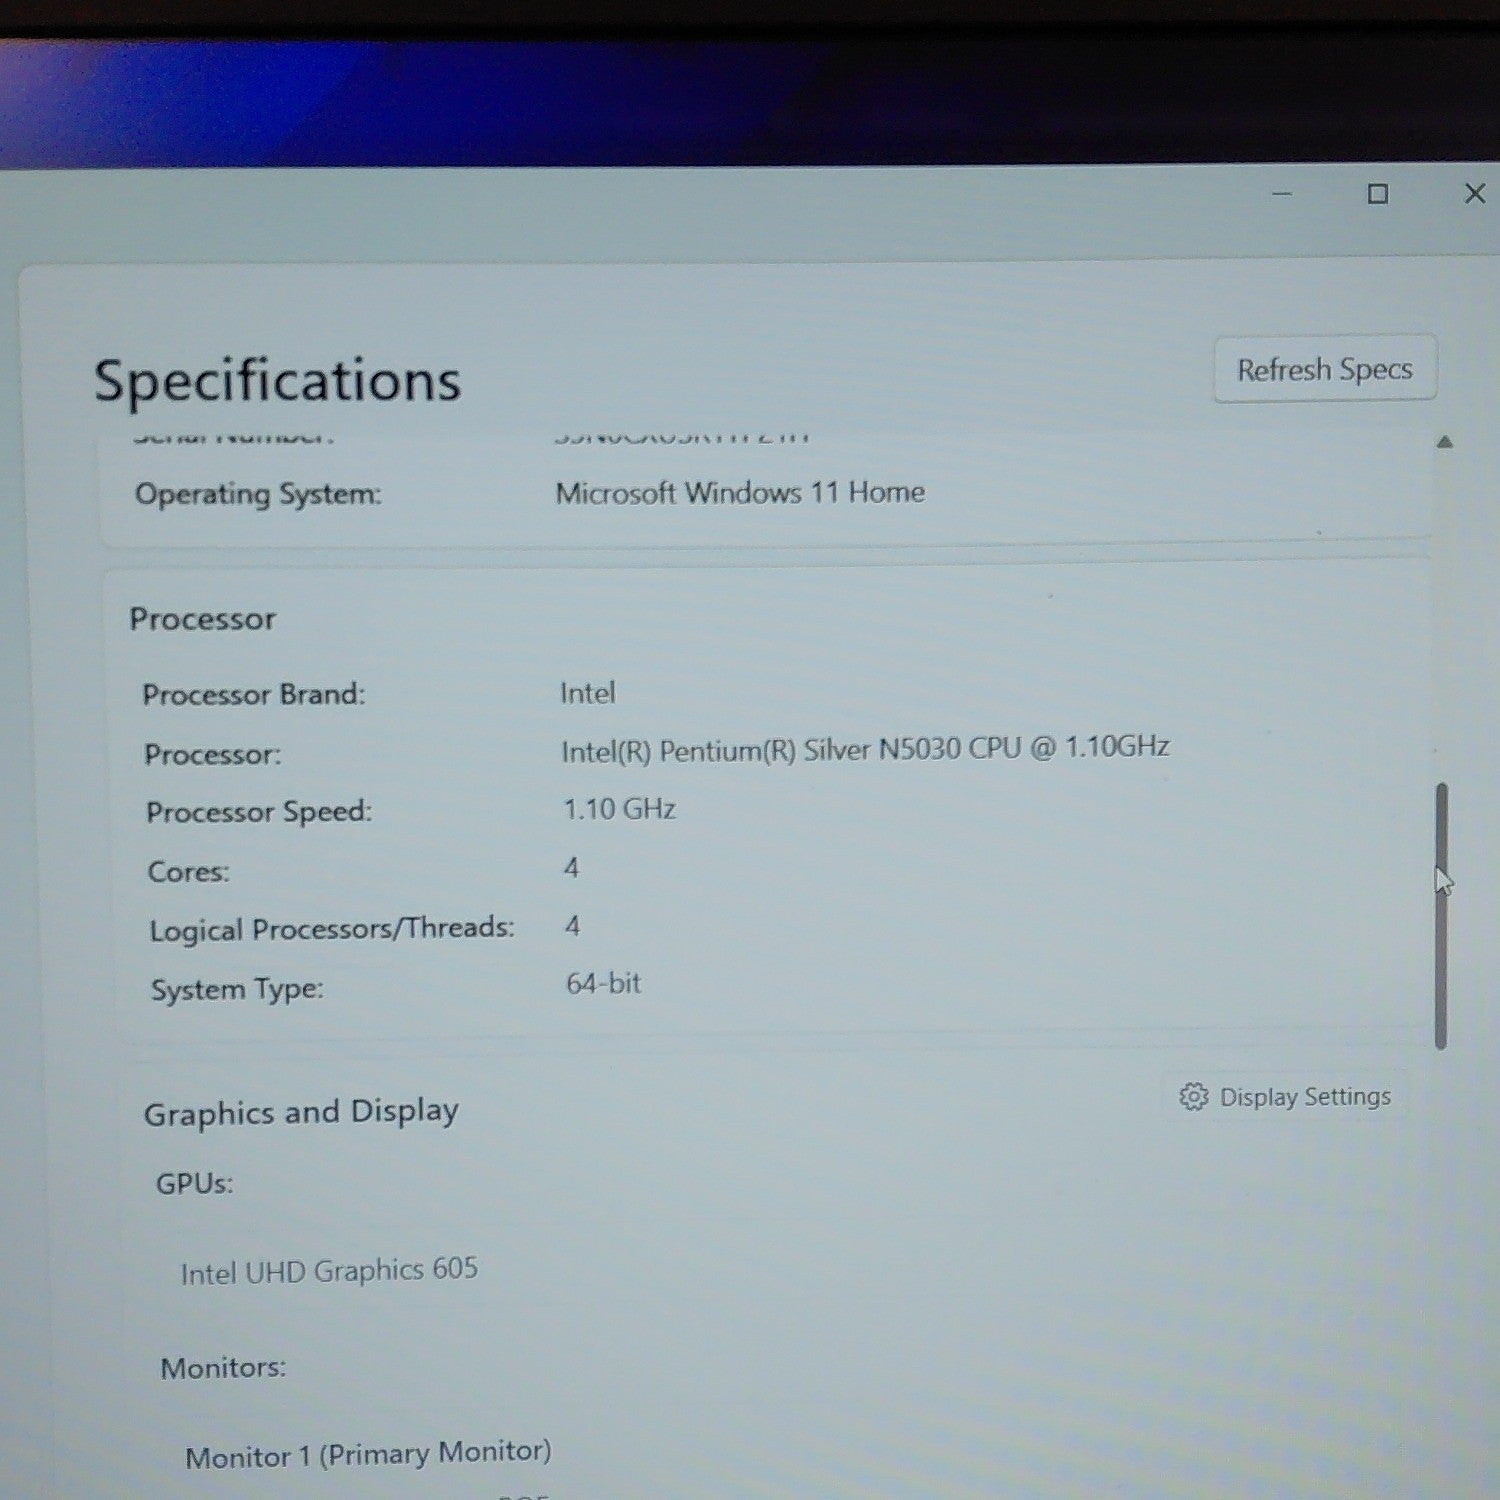Click the scroll up arrow
Image resolution: width=1500 pixels, height=1500 pixels.
click(x=1444, y=442)
